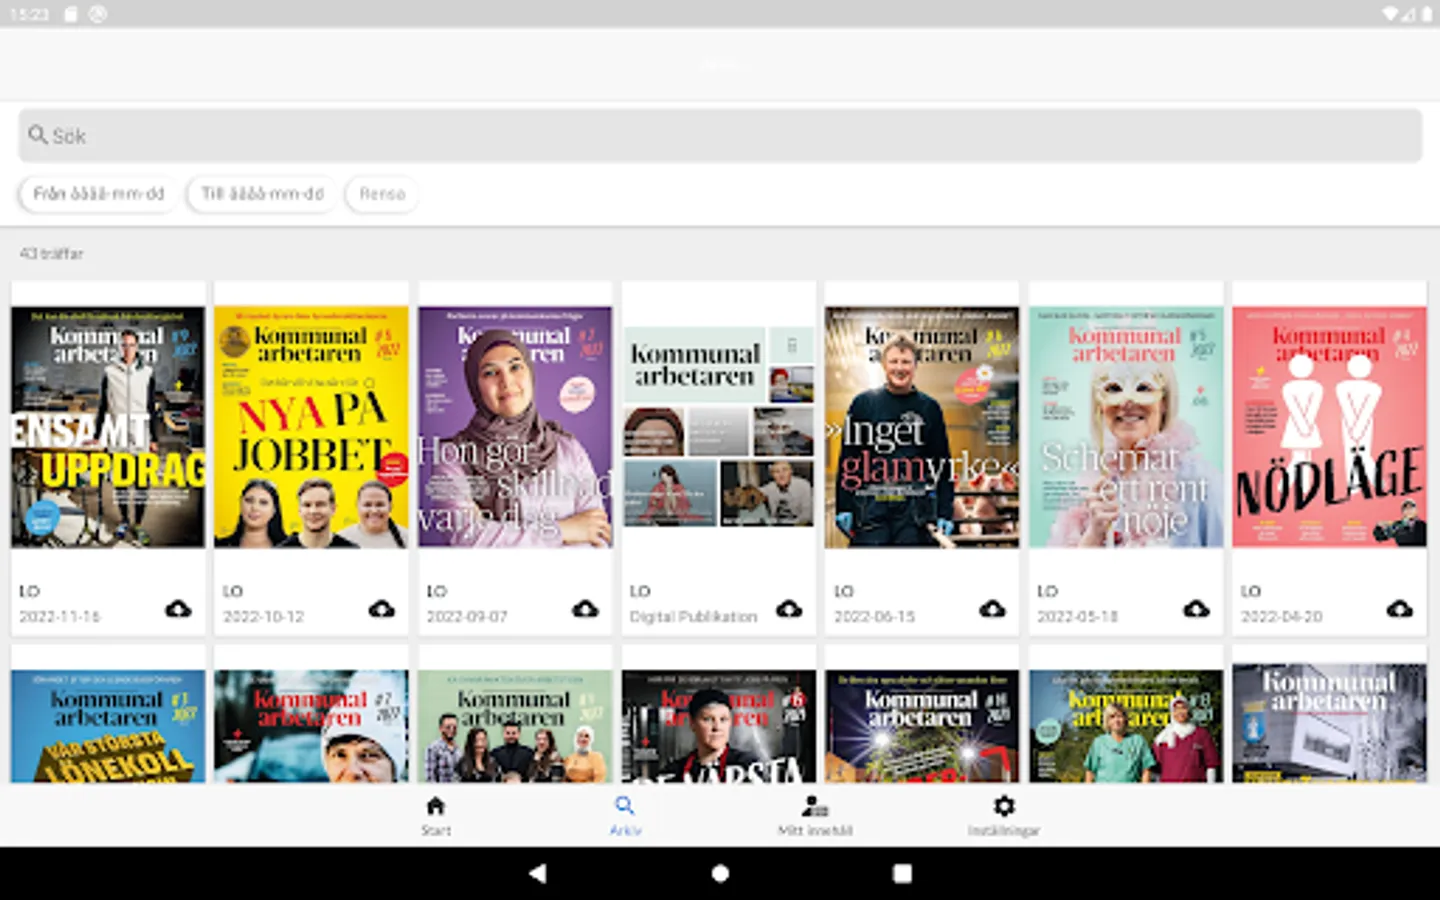Download the 2022-04-20 issue via cloud icon
Screen dimensions: 1440x900
[x=1399, y=609]
